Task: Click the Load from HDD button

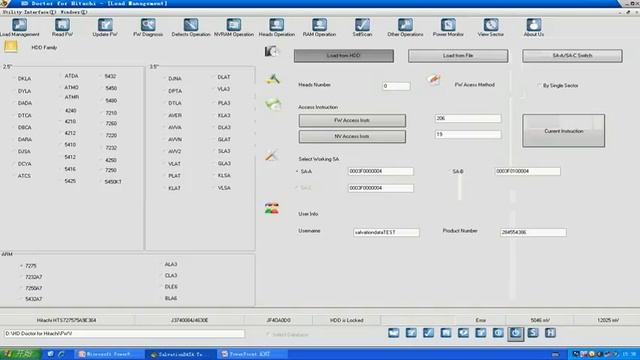Action: coord(344,56)
